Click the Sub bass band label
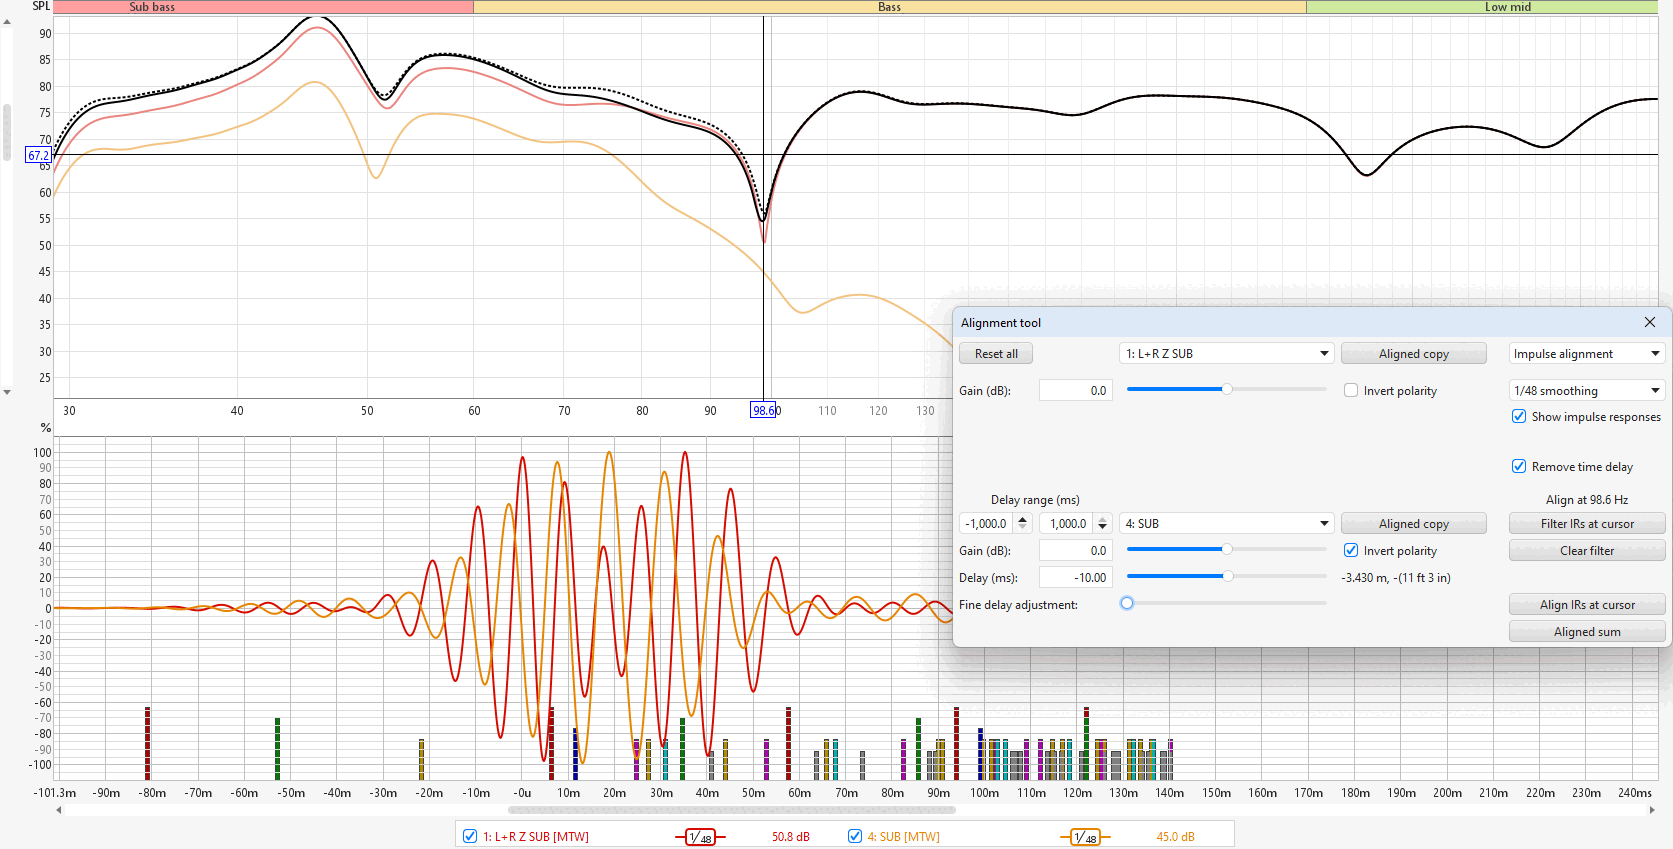The image size is (1673, 849). coord(152,7)
